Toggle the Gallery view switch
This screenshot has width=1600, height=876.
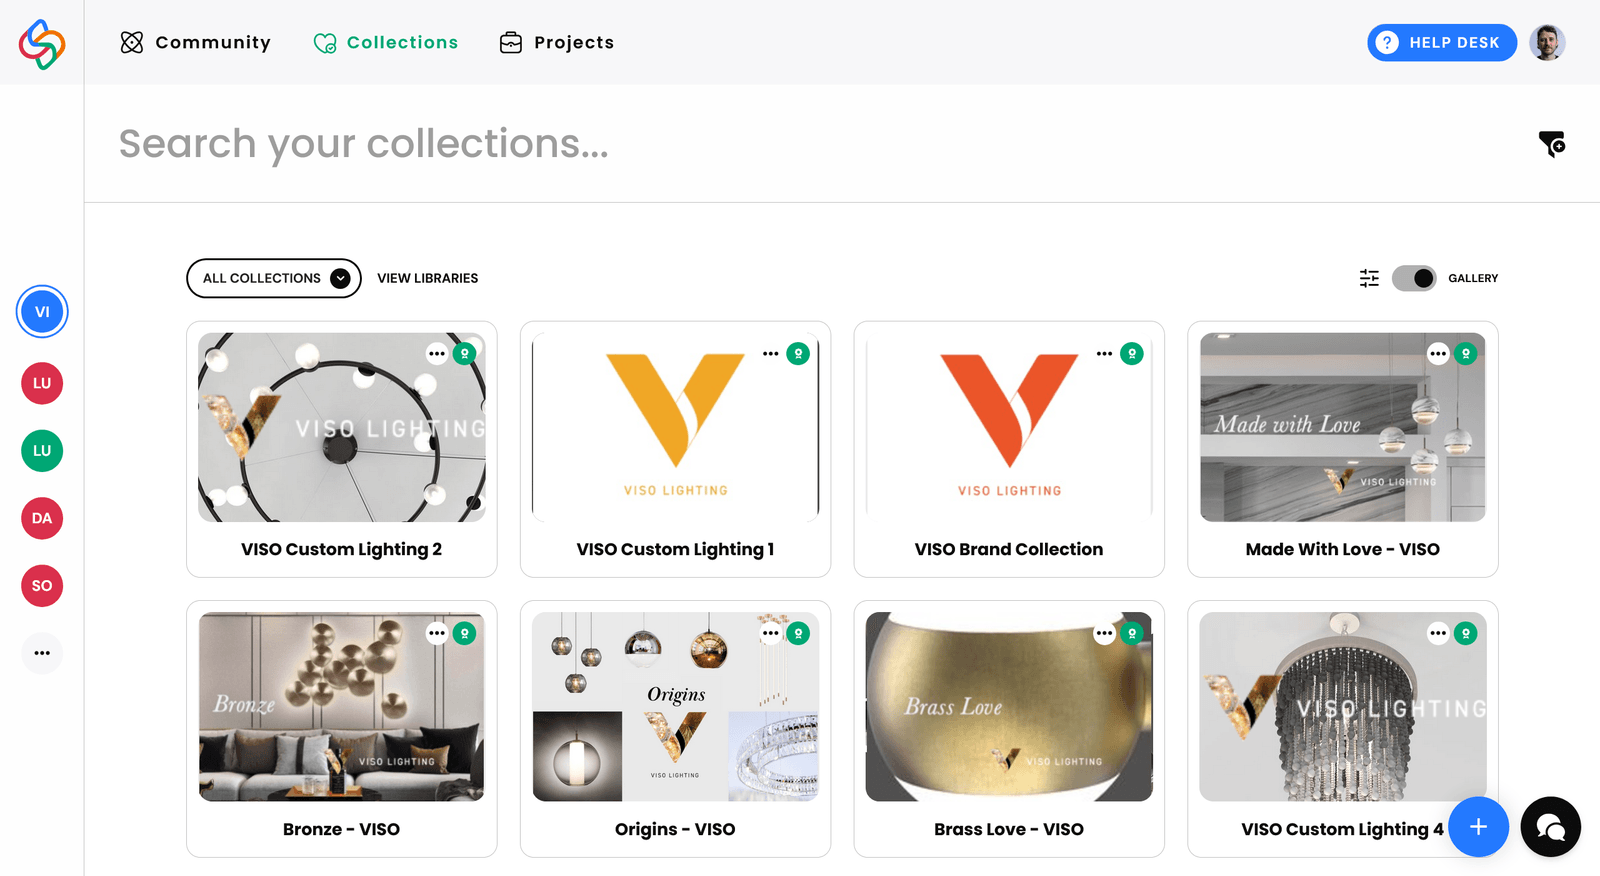[1413, 278]
